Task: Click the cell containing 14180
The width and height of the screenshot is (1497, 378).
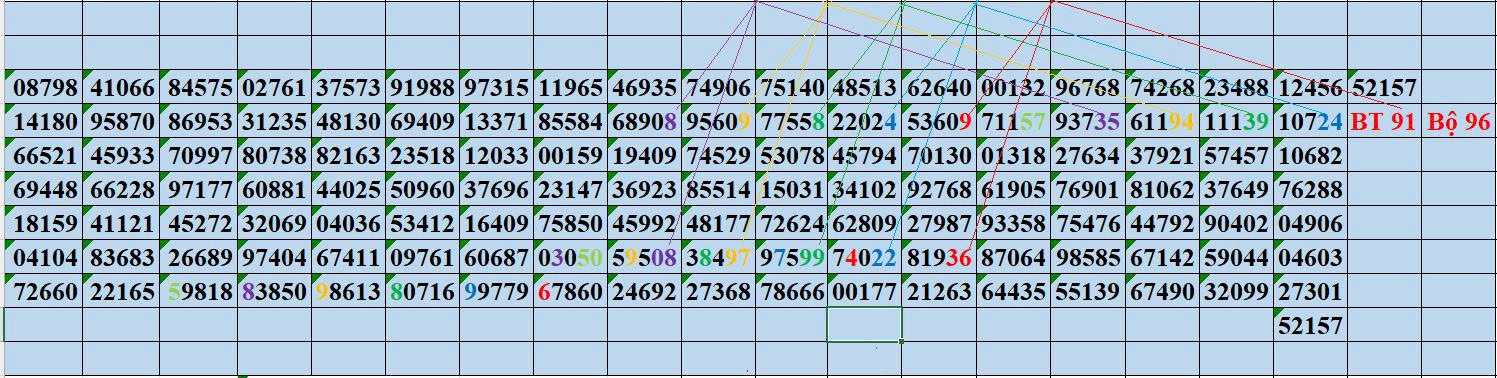Action: 44,122
